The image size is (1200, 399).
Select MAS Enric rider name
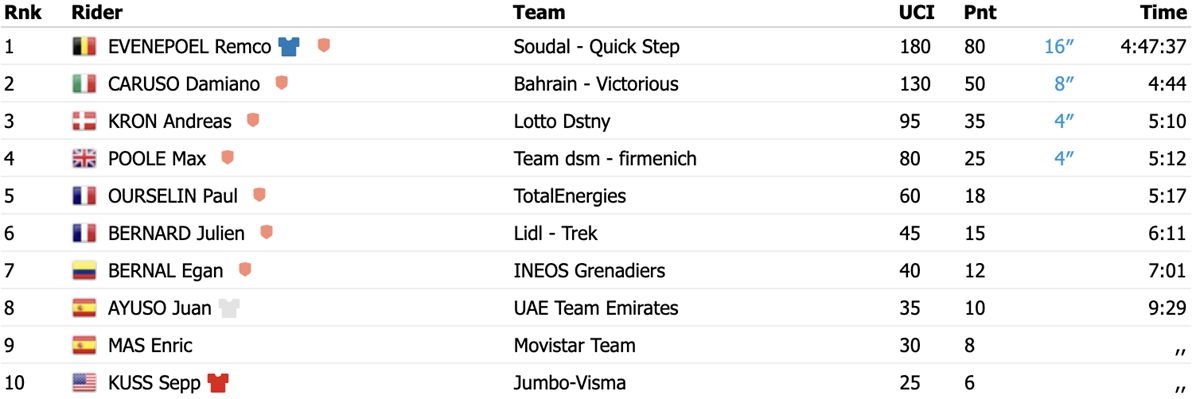[x=150, y=346]
